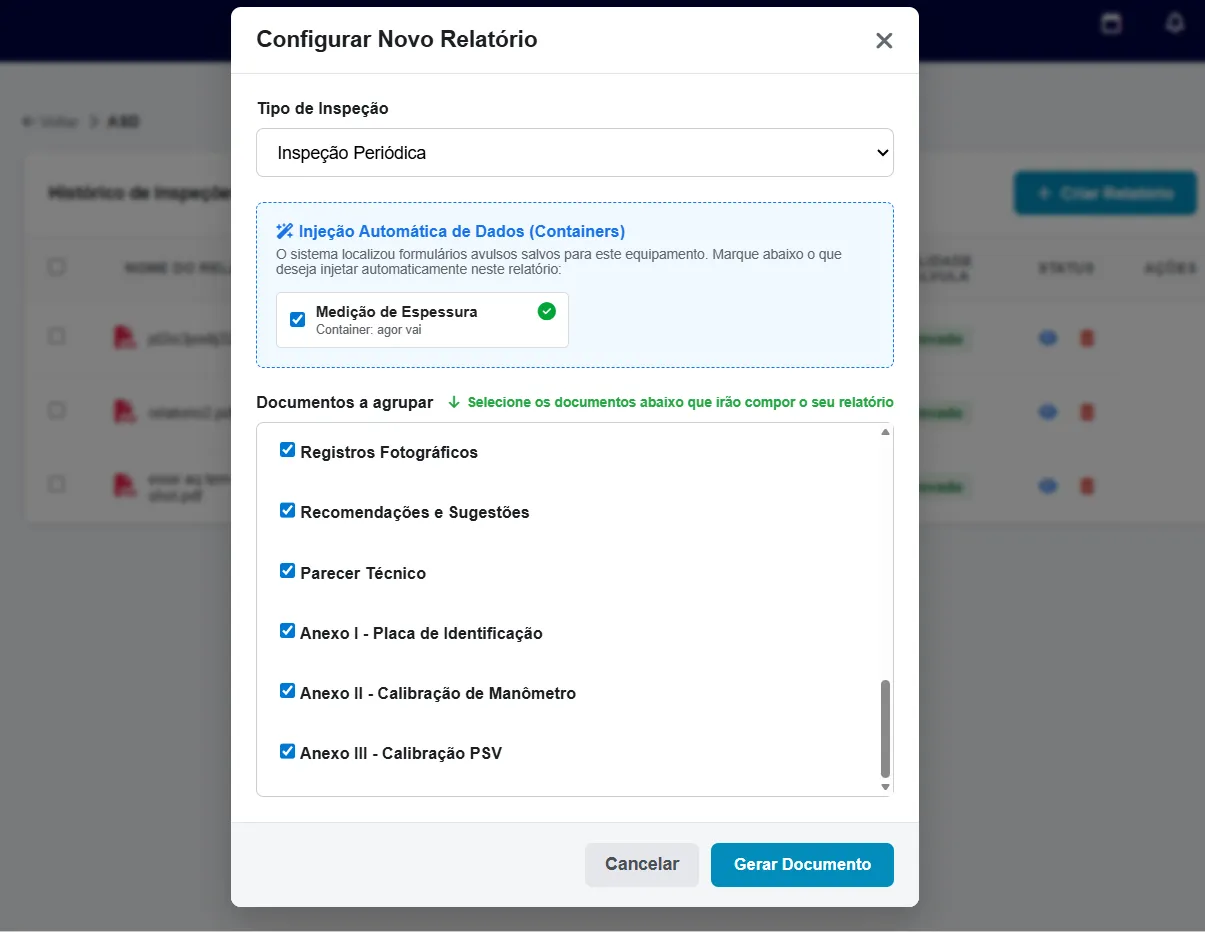
Task: Click the PDF icon of the second report row
Action: (125, 411)
